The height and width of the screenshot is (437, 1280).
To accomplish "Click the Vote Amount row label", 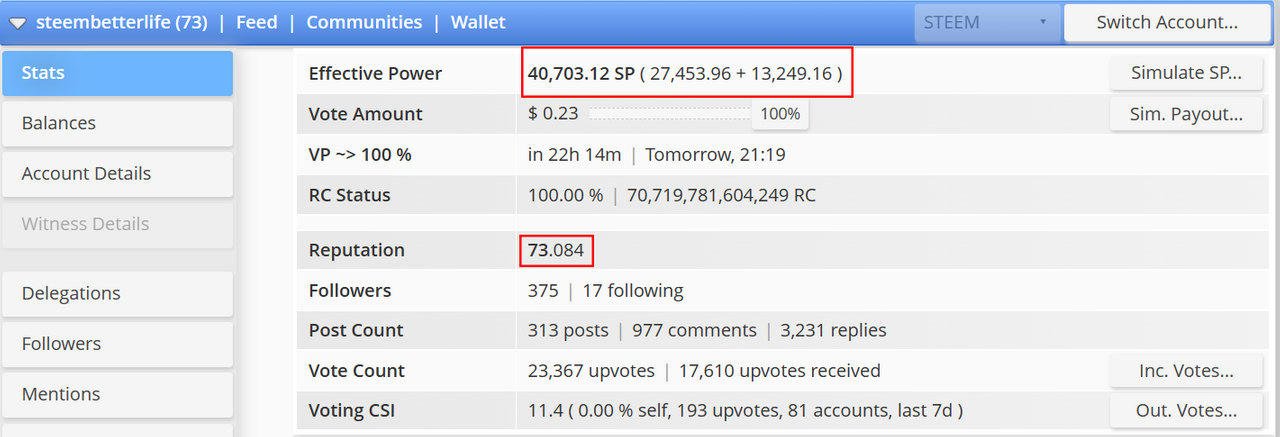I will tap(365, 114).
